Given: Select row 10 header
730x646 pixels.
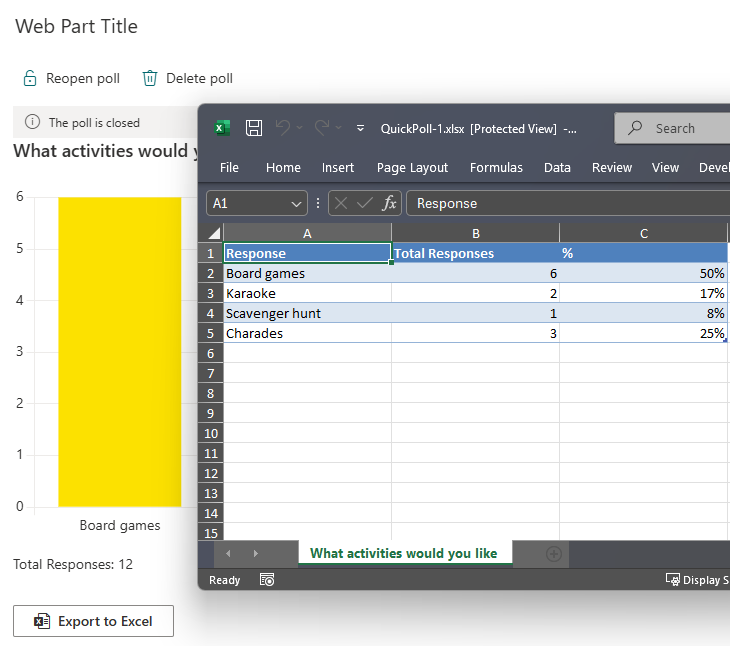Looking at the screenshot, I should (210, 433).
